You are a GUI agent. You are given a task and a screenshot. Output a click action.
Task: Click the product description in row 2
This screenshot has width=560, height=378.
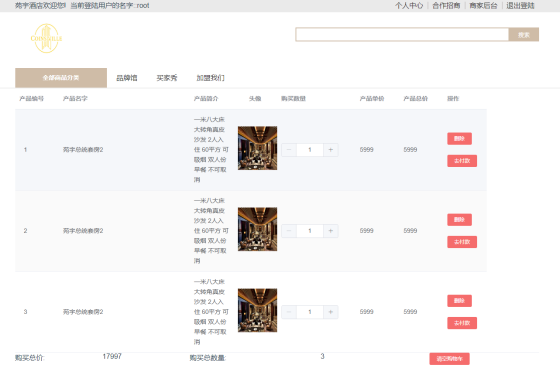click(x=211, y=230)
